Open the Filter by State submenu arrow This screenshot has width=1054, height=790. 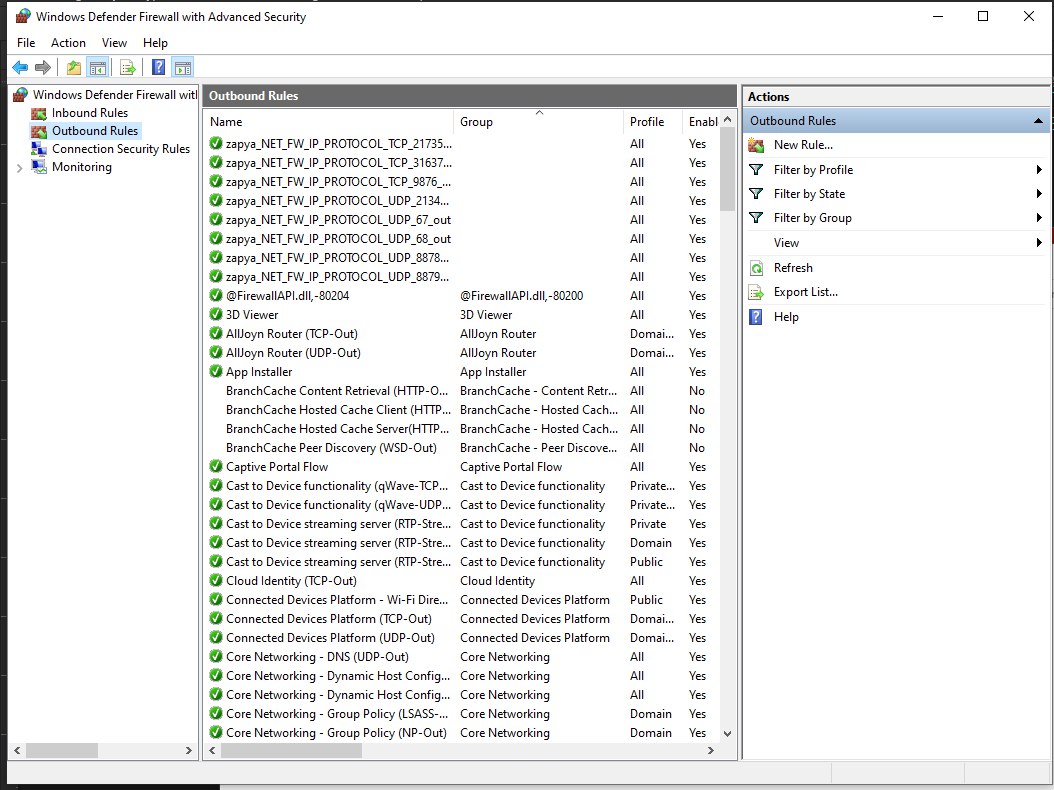tap(1039, 194)
